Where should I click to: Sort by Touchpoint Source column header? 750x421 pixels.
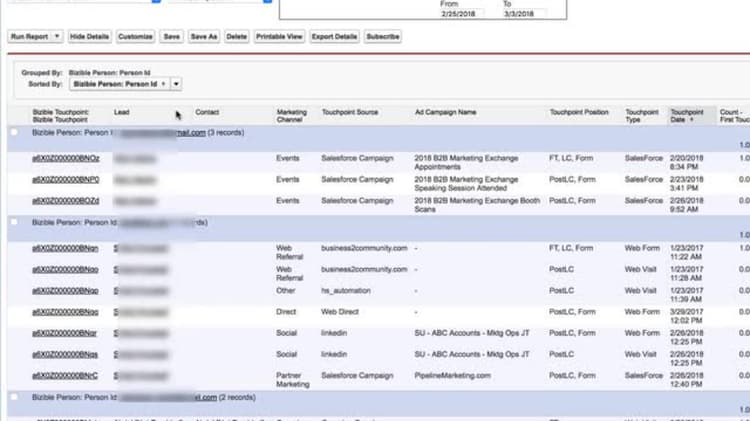[x=350, y=112]
